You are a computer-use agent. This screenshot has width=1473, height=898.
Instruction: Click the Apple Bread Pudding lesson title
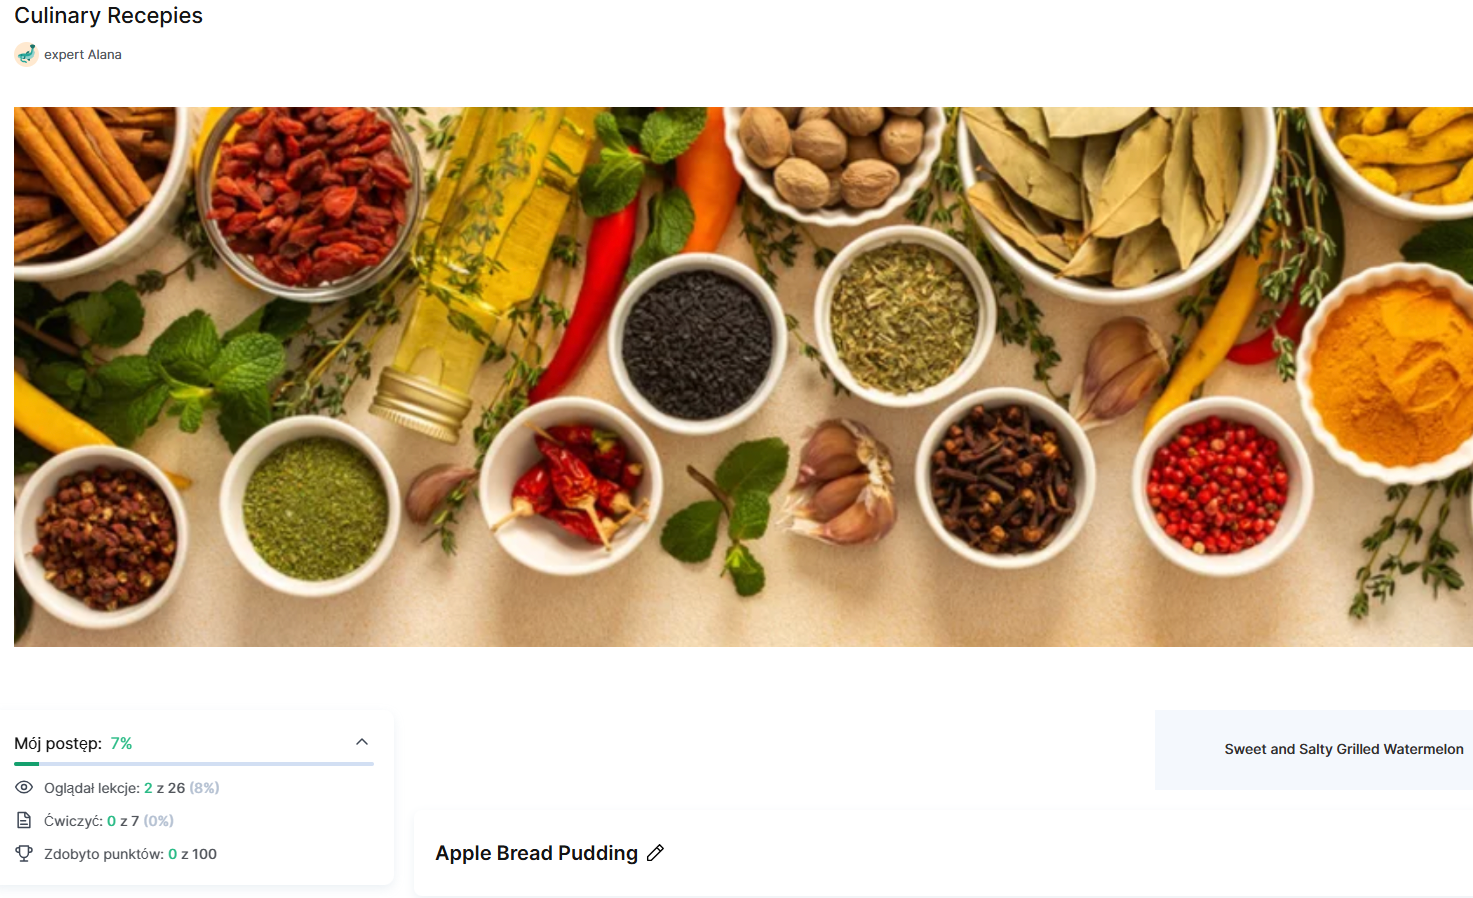coord(536,853)
